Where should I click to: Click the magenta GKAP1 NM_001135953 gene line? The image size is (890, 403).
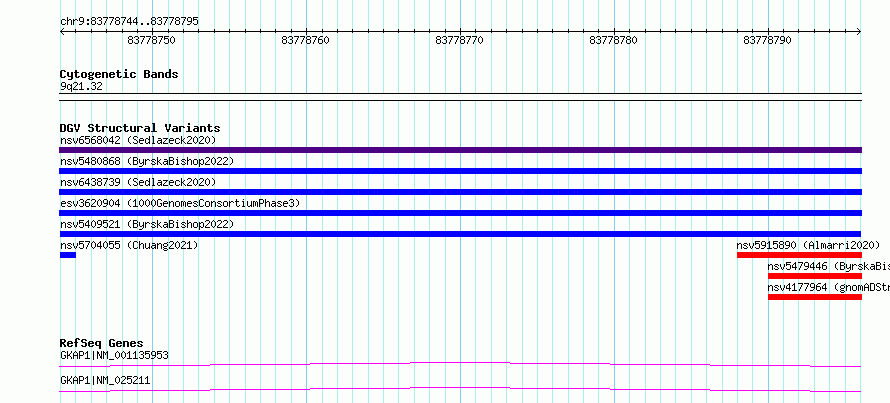tap(460, 364)
